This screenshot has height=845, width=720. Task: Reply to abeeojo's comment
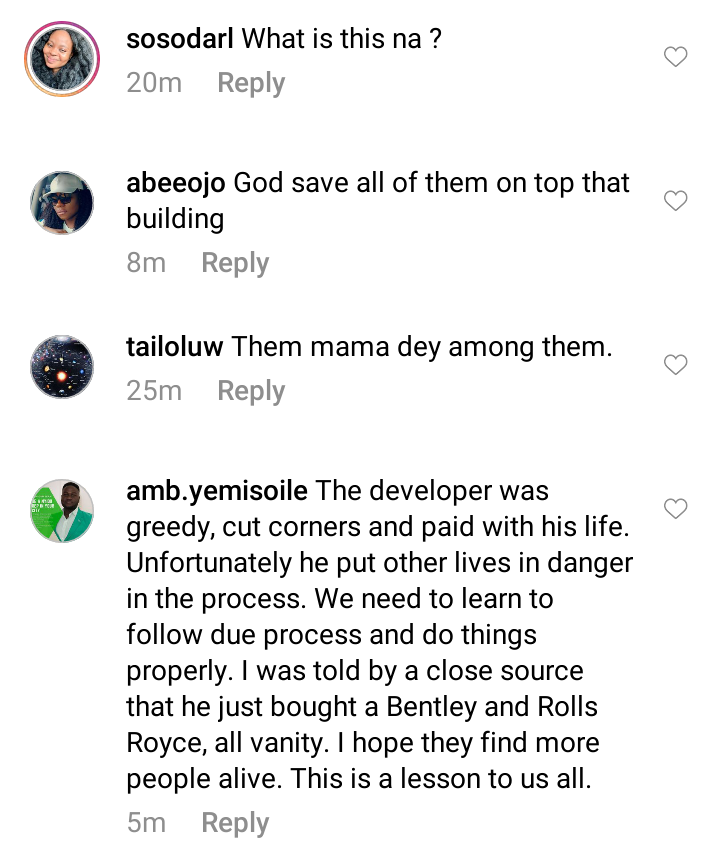pos(235,263)
